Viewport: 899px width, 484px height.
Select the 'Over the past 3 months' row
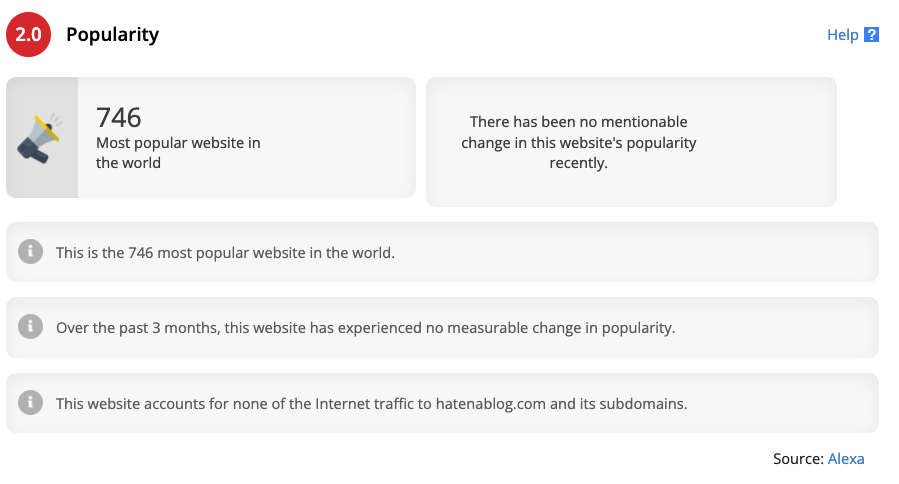pyautogui.click(x=442, y=327)
